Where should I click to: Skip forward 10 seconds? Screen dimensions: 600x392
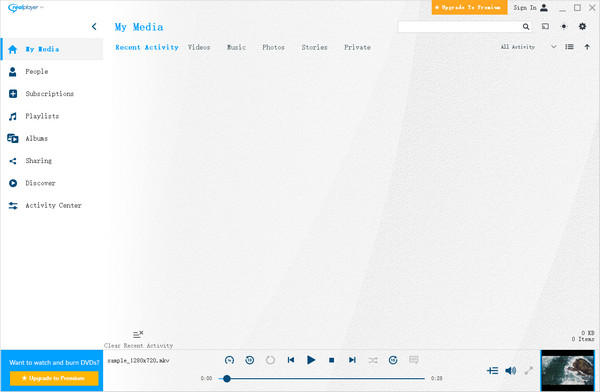pyautogui.click(x=393, y=360)
